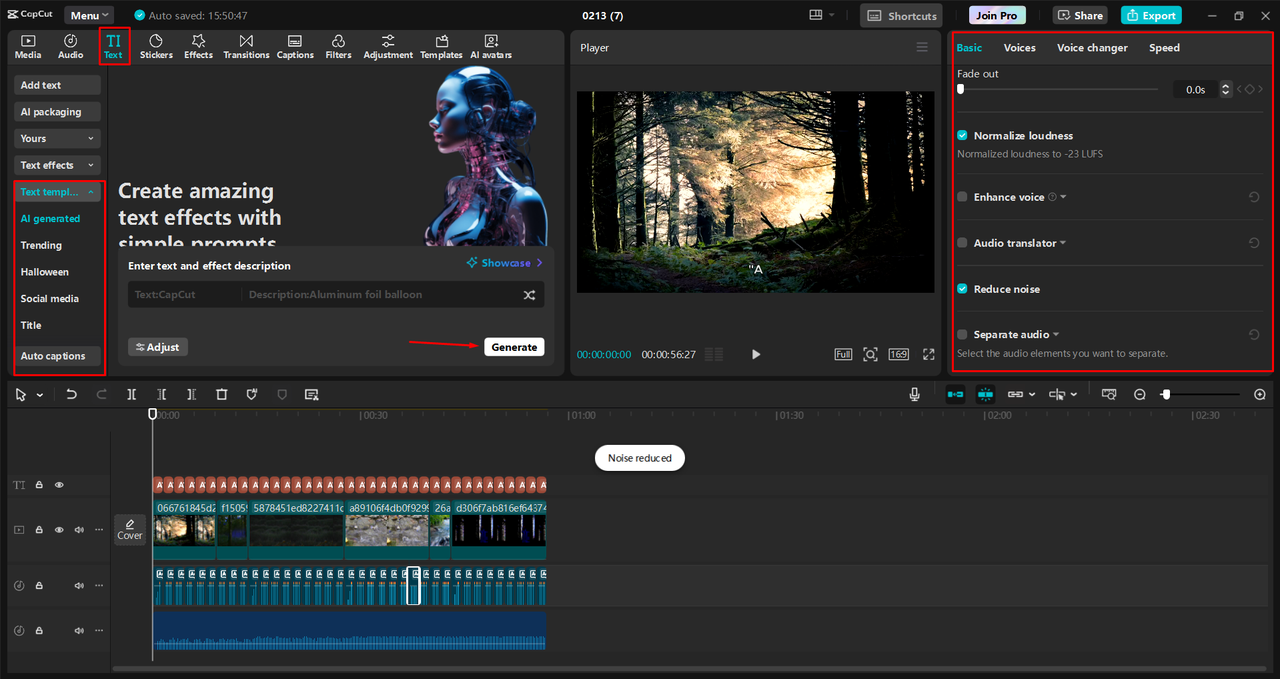Open the Effects panel
1280x679 pixels.
pos(198,46)
